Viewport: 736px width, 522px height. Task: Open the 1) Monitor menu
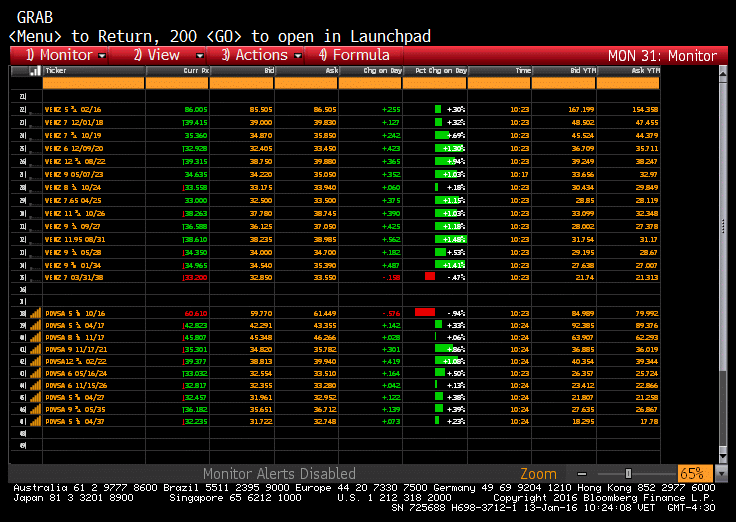(59, 55)
